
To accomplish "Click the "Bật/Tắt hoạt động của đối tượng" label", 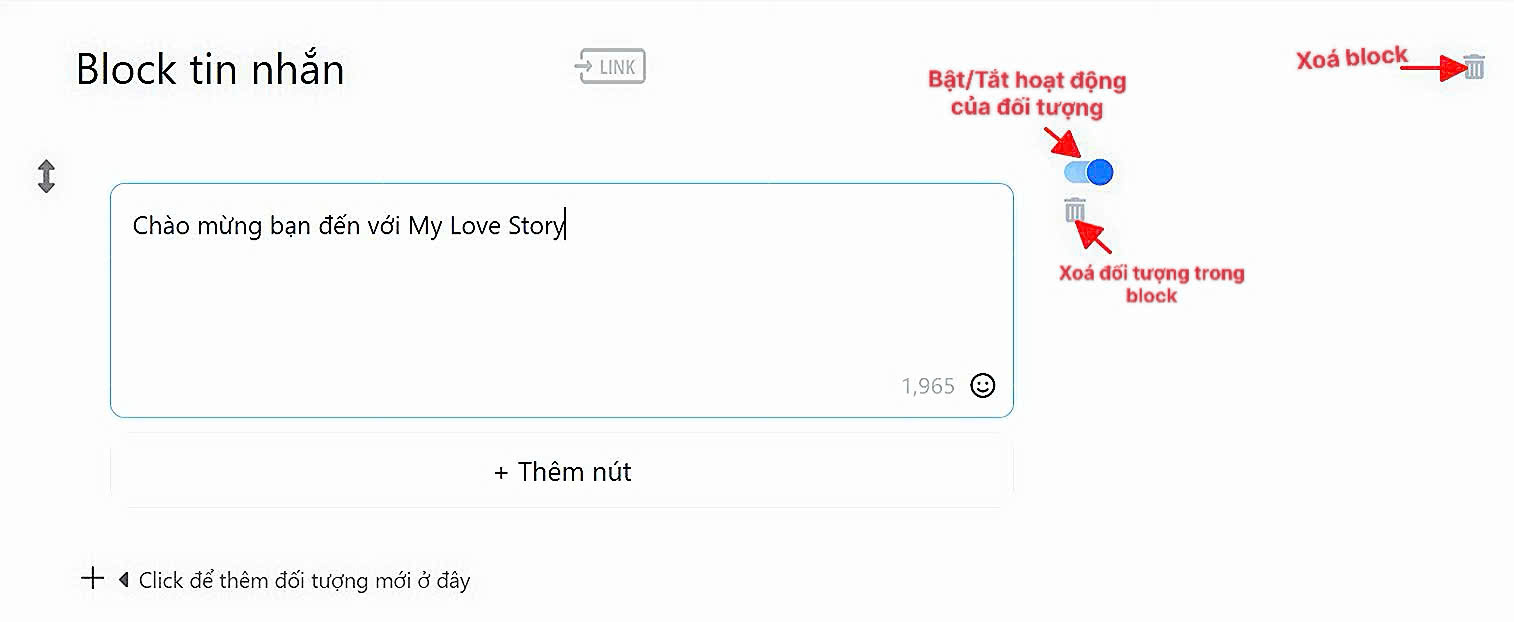I will pyautogui.click(x=1026, y=94).
